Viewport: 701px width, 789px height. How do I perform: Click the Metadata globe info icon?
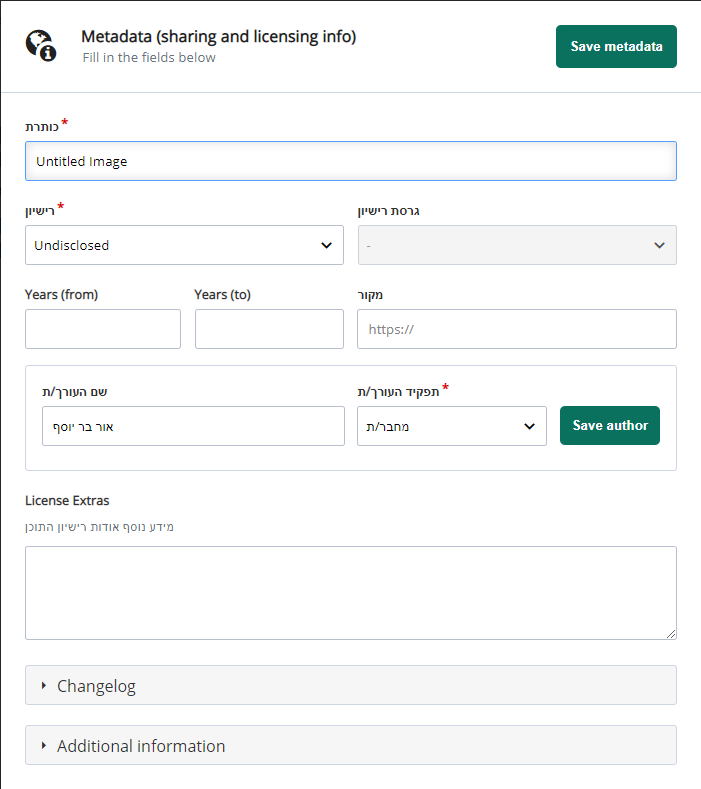click(40, 45)
